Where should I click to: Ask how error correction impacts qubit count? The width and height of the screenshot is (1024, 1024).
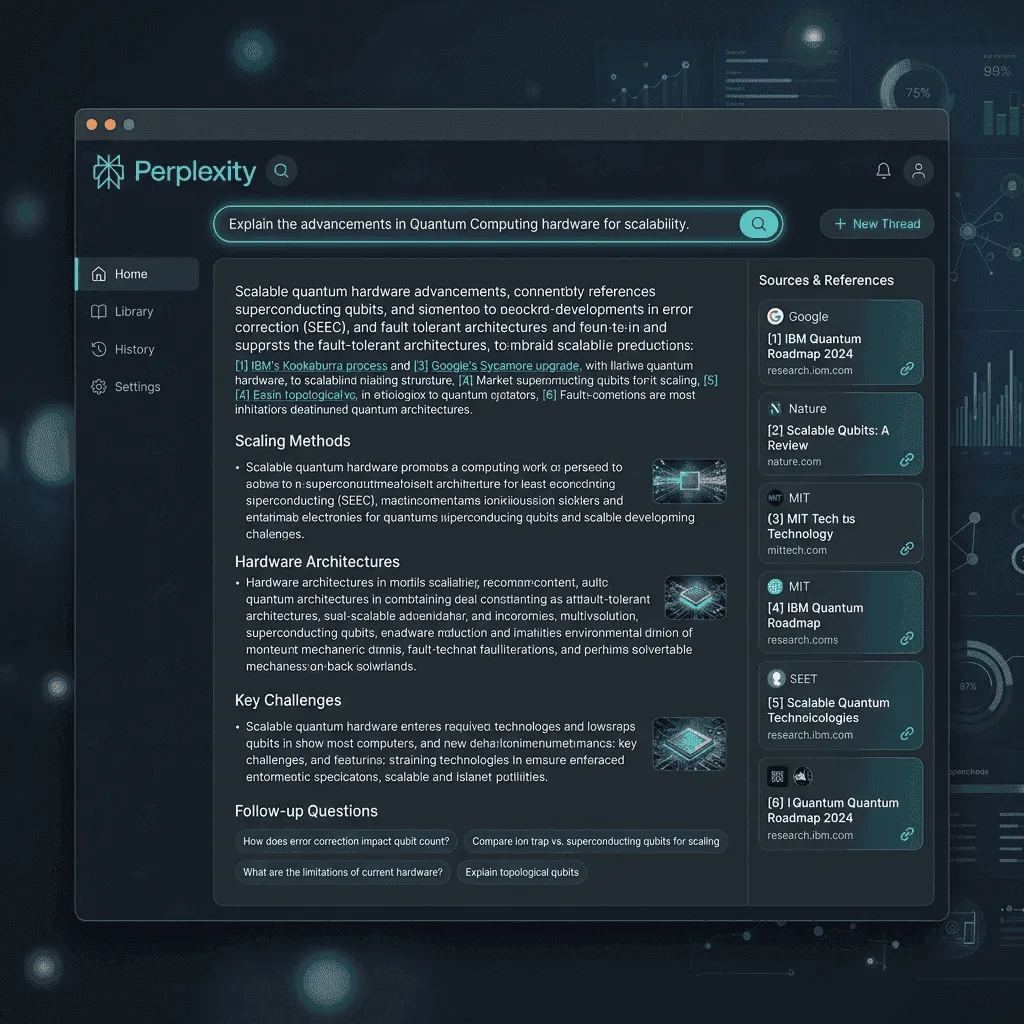[346, 841]
